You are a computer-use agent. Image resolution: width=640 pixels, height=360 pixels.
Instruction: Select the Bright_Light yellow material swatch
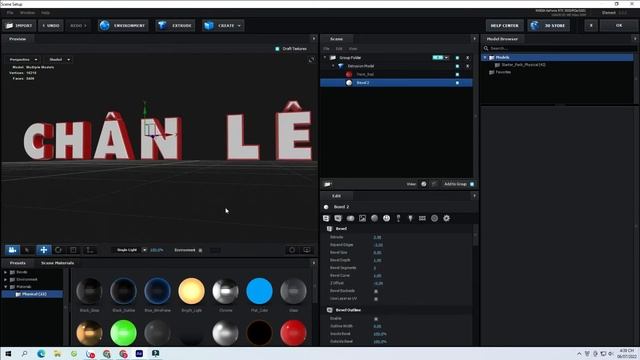191,291
